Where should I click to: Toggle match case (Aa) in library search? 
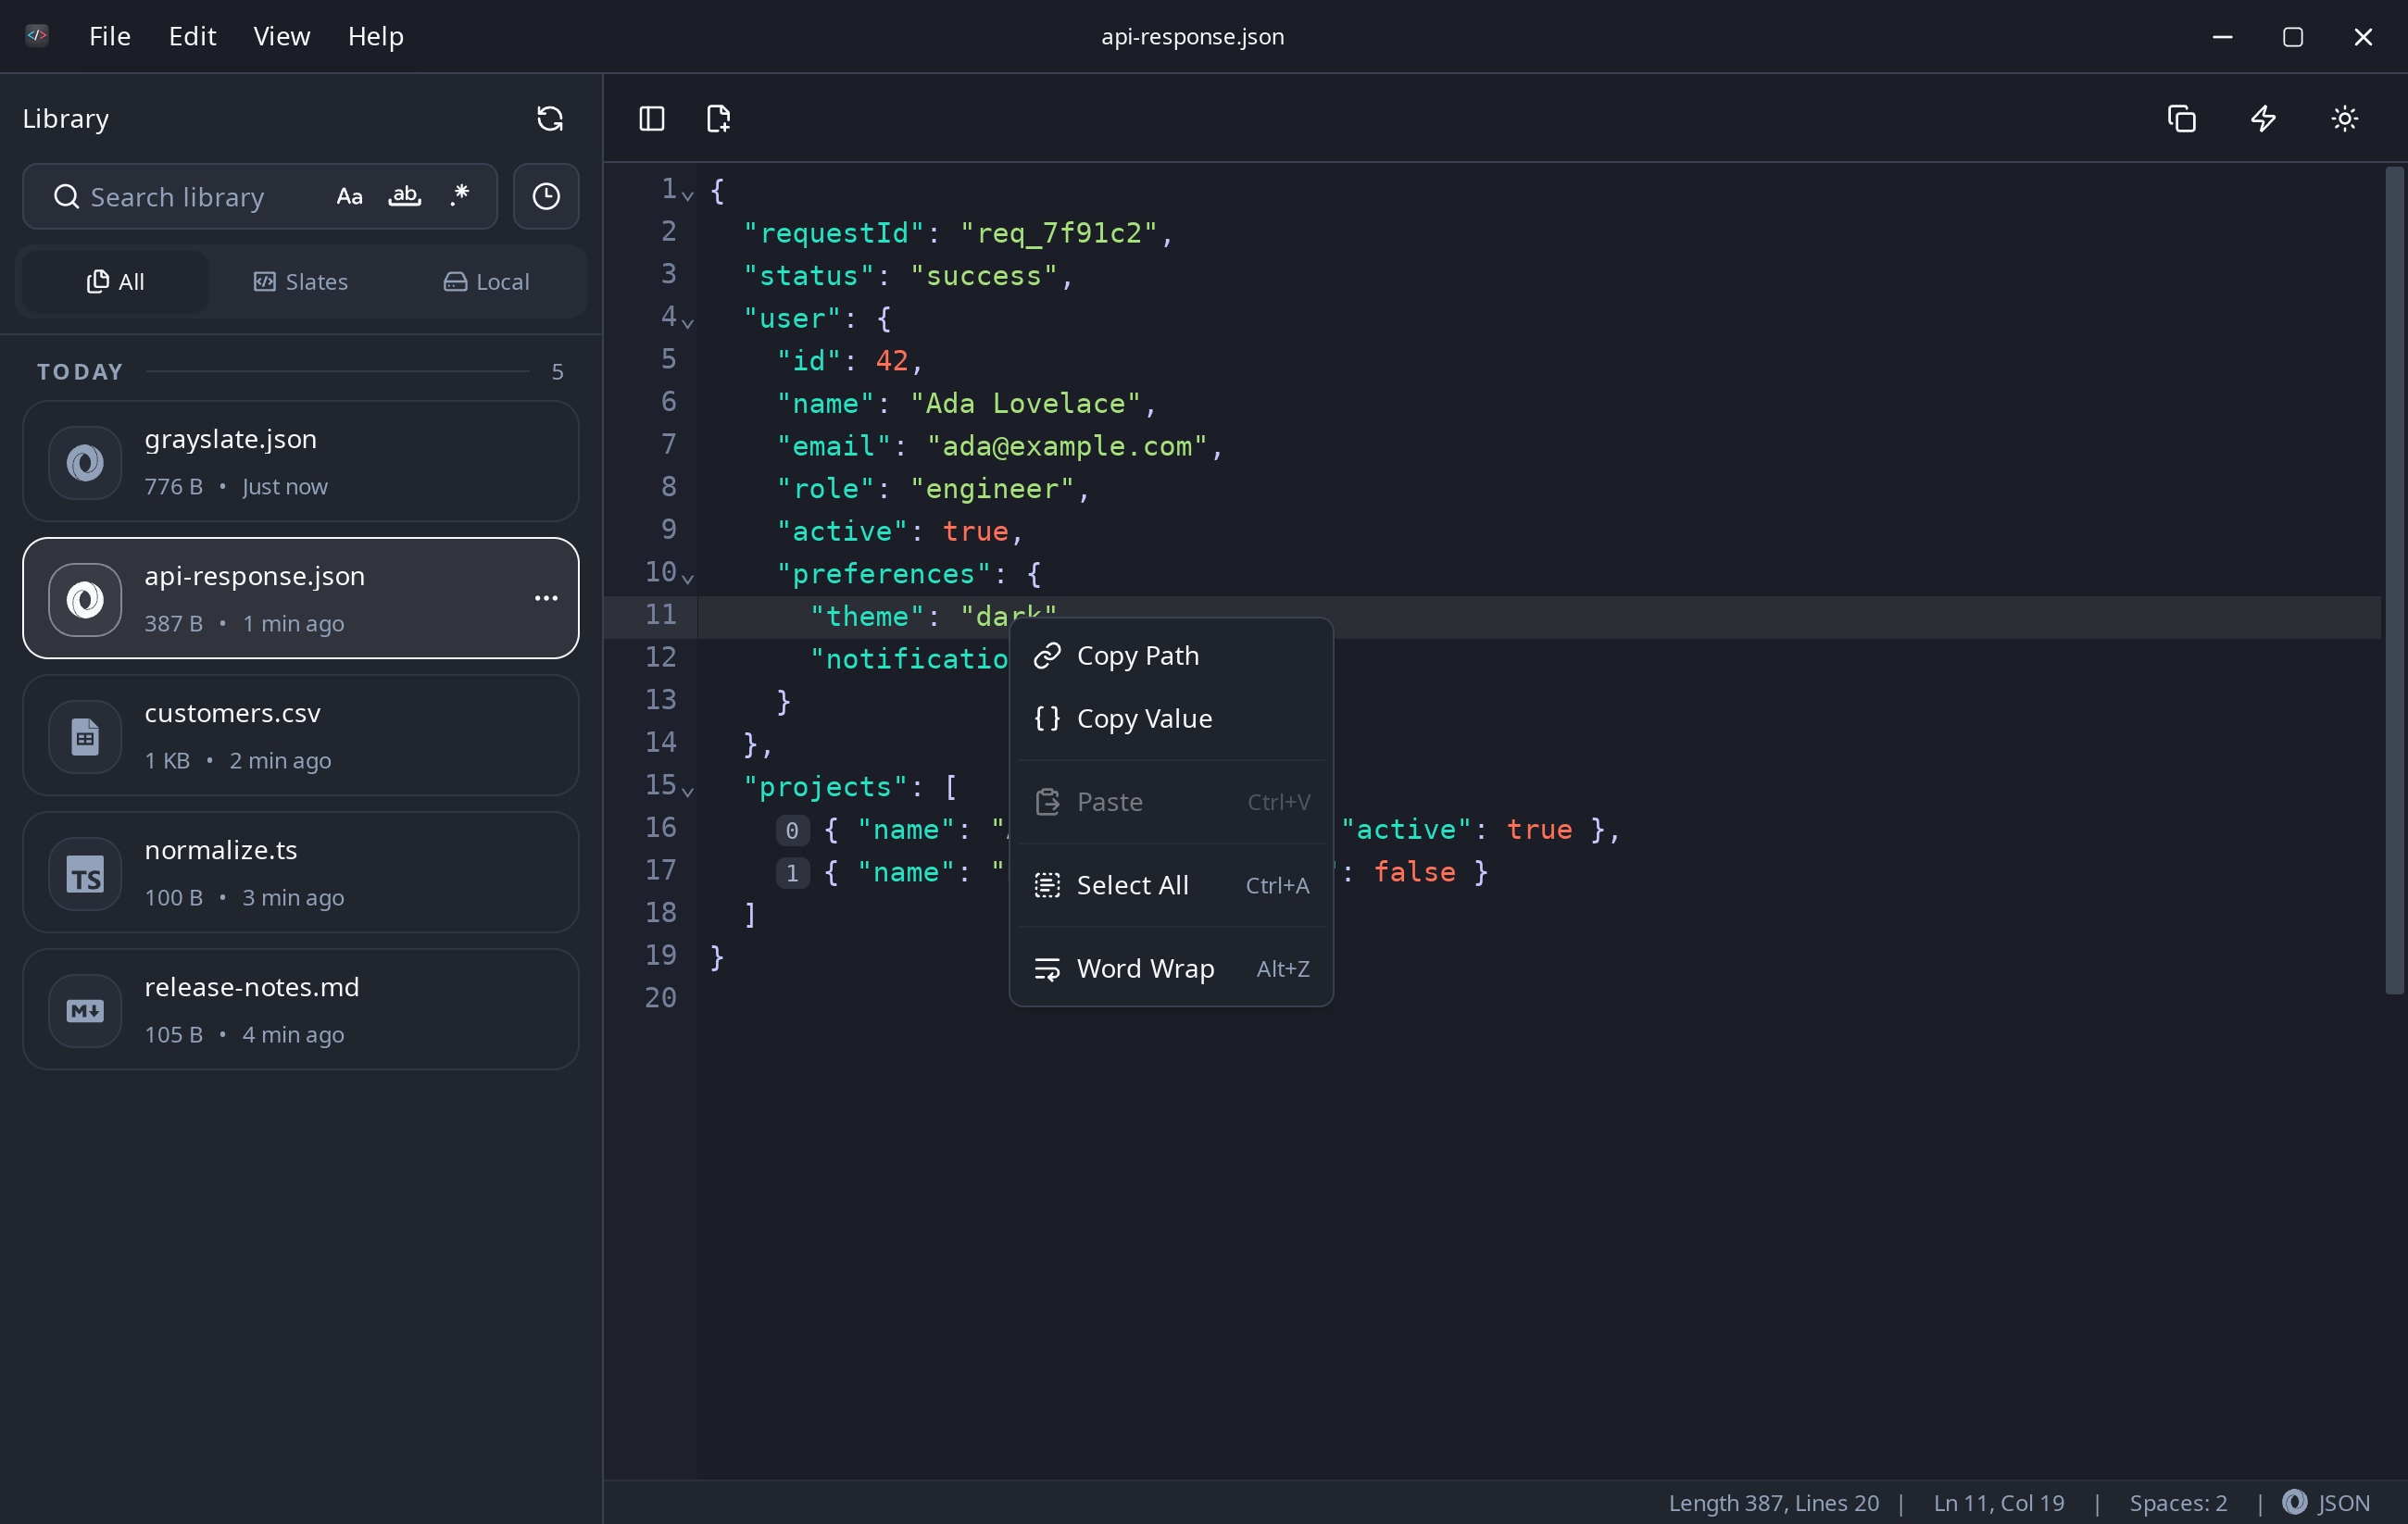[349, 197]
